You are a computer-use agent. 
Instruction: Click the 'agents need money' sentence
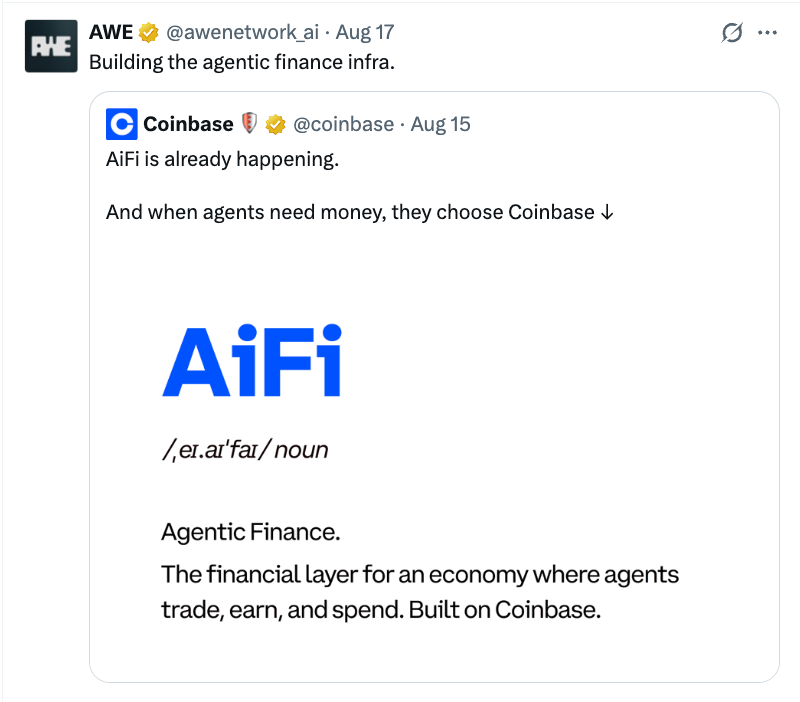(x=360, y=212)
